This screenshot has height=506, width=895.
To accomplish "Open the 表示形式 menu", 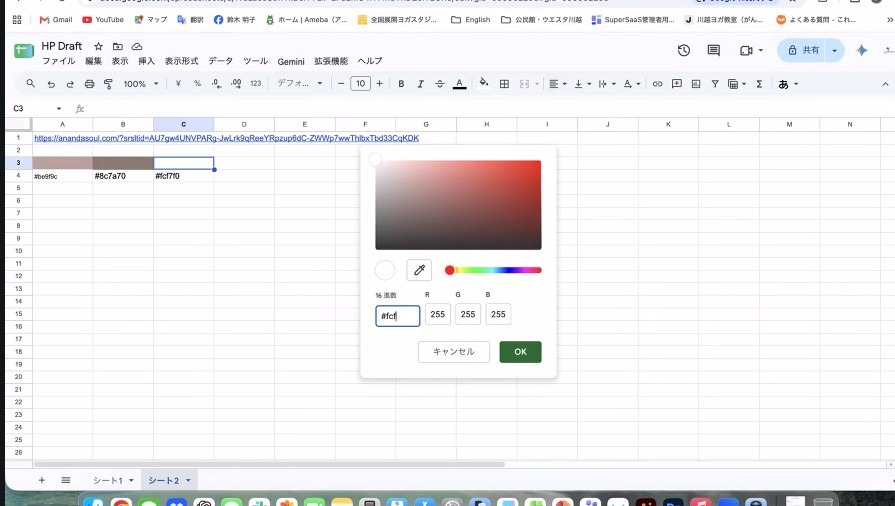I will point(182,61).
